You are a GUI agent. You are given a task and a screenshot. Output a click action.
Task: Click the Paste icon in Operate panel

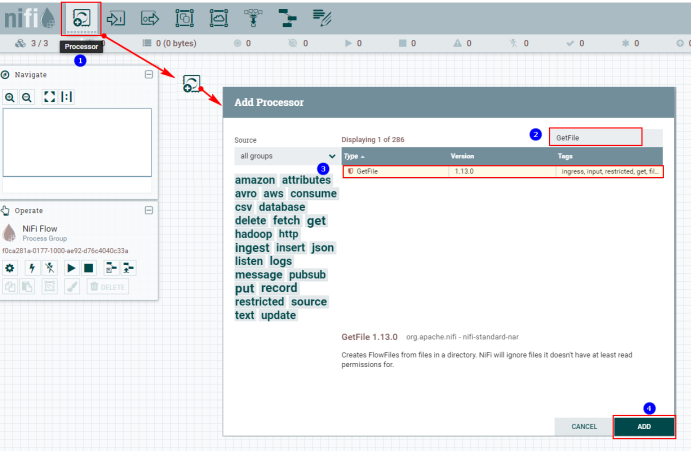[27, 287]
